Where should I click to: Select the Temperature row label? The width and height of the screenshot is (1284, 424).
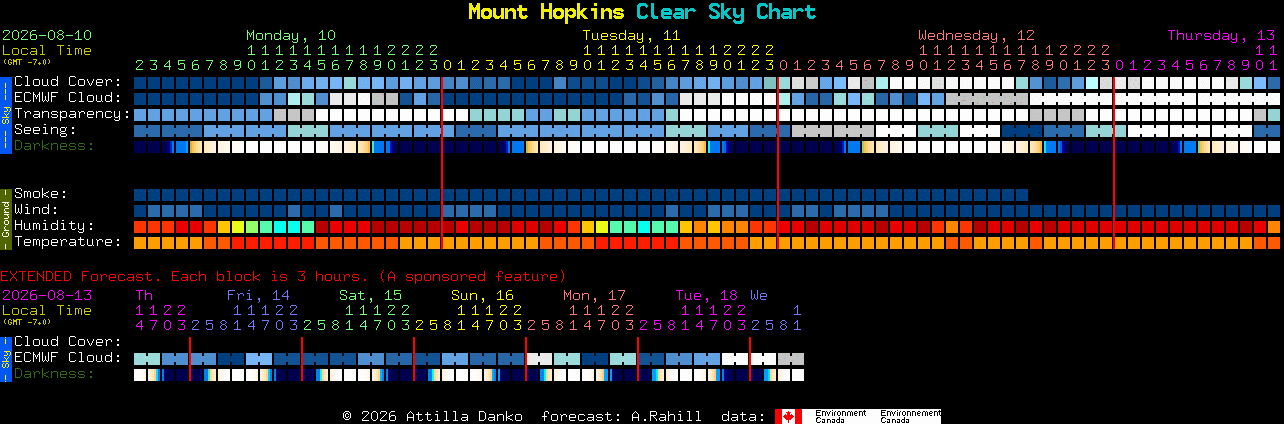tap(68, 242)
